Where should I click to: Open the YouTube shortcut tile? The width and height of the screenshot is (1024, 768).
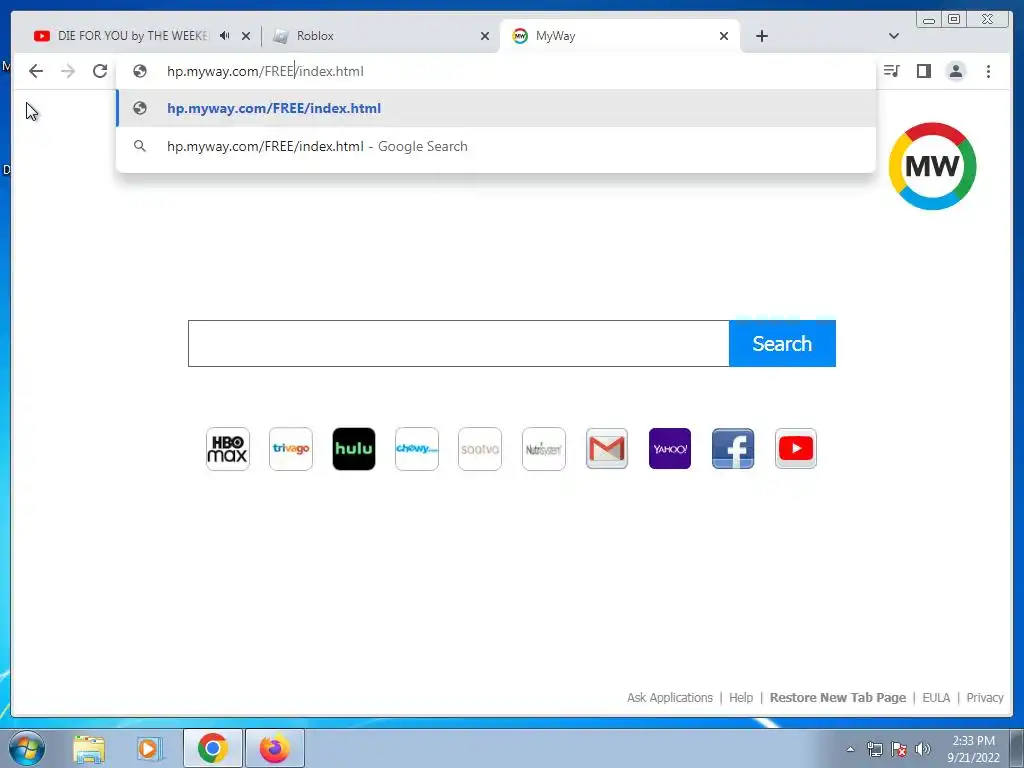(x=795, y=449)
